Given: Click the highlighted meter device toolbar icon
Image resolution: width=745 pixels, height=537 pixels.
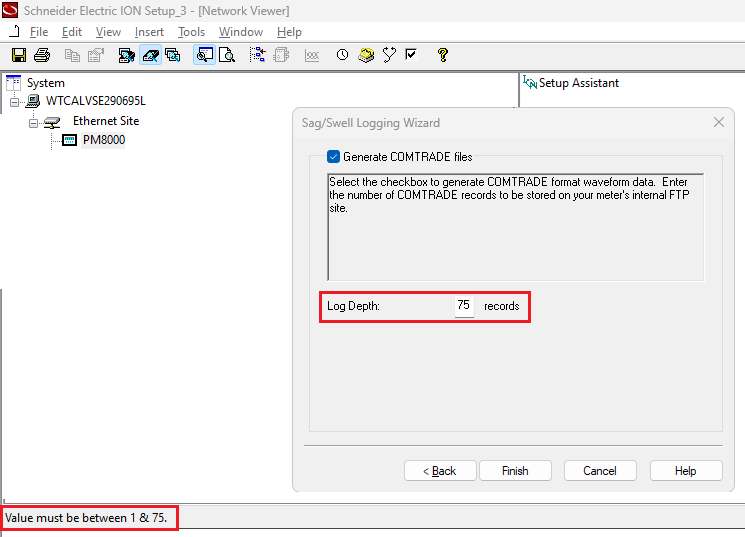Looking at the screenshot, I should pos(150,56).
